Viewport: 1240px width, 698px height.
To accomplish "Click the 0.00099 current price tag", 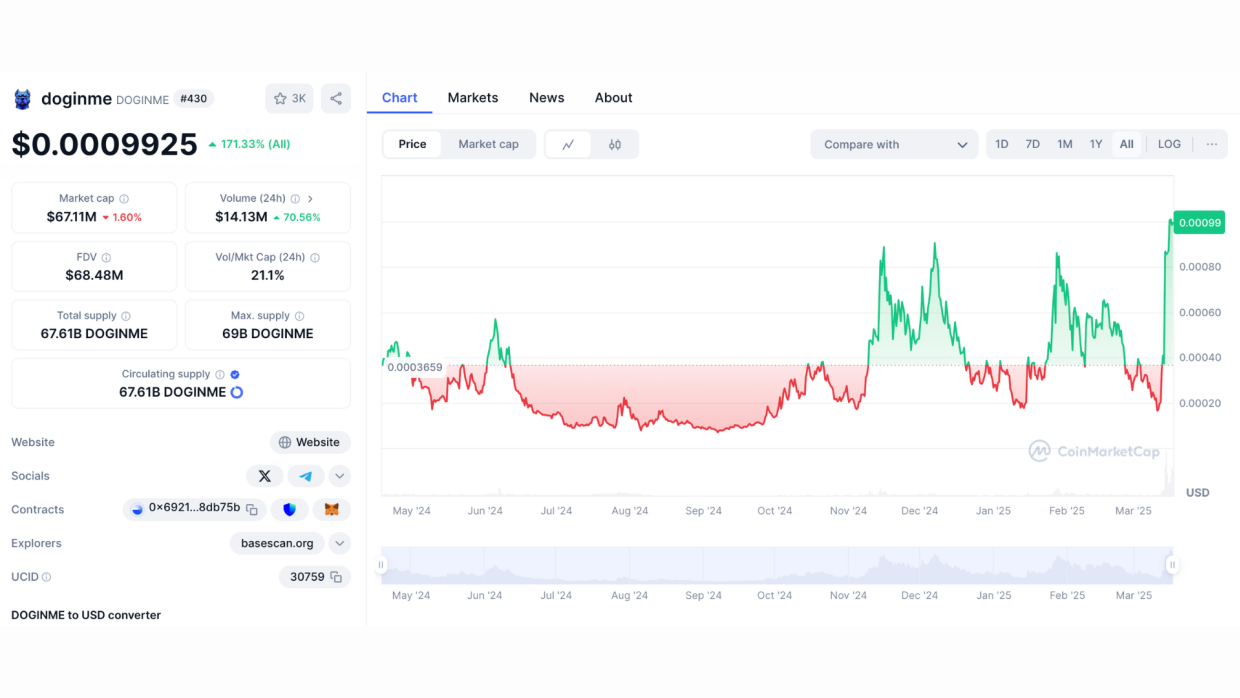I will (x=1199, y=223).
